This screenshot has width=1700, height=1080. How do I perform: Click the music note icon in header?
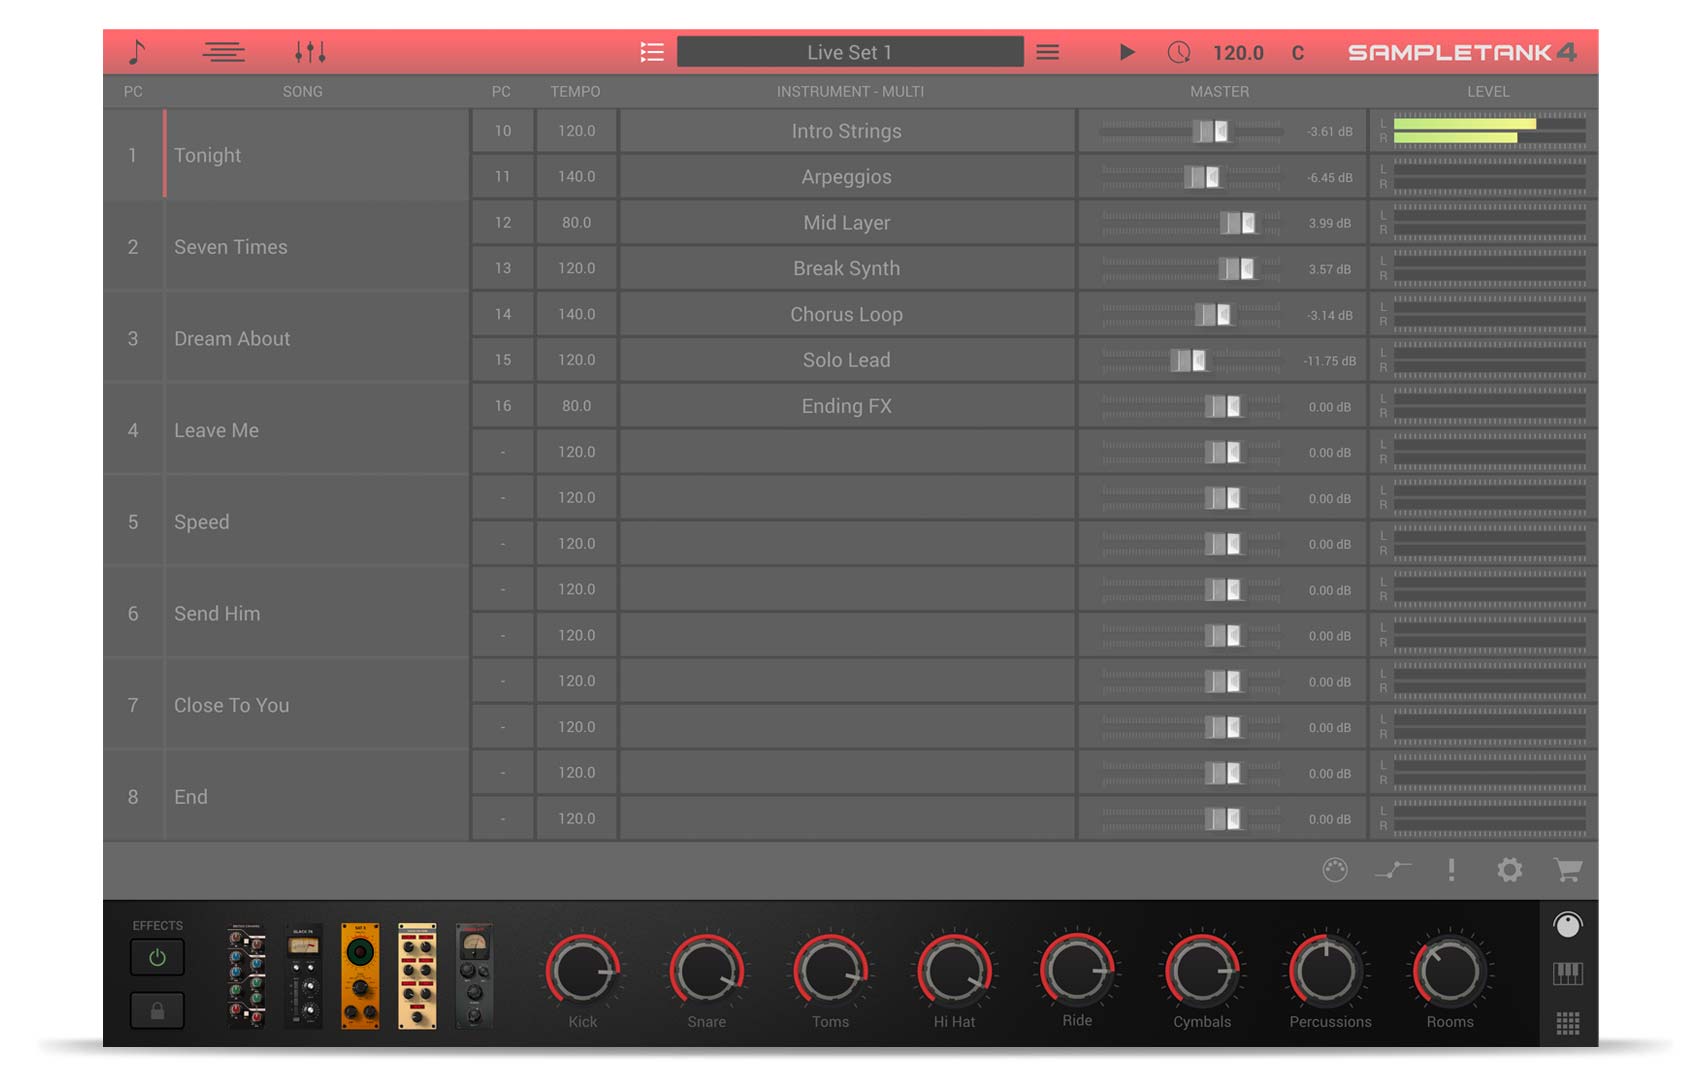(137, 52)
